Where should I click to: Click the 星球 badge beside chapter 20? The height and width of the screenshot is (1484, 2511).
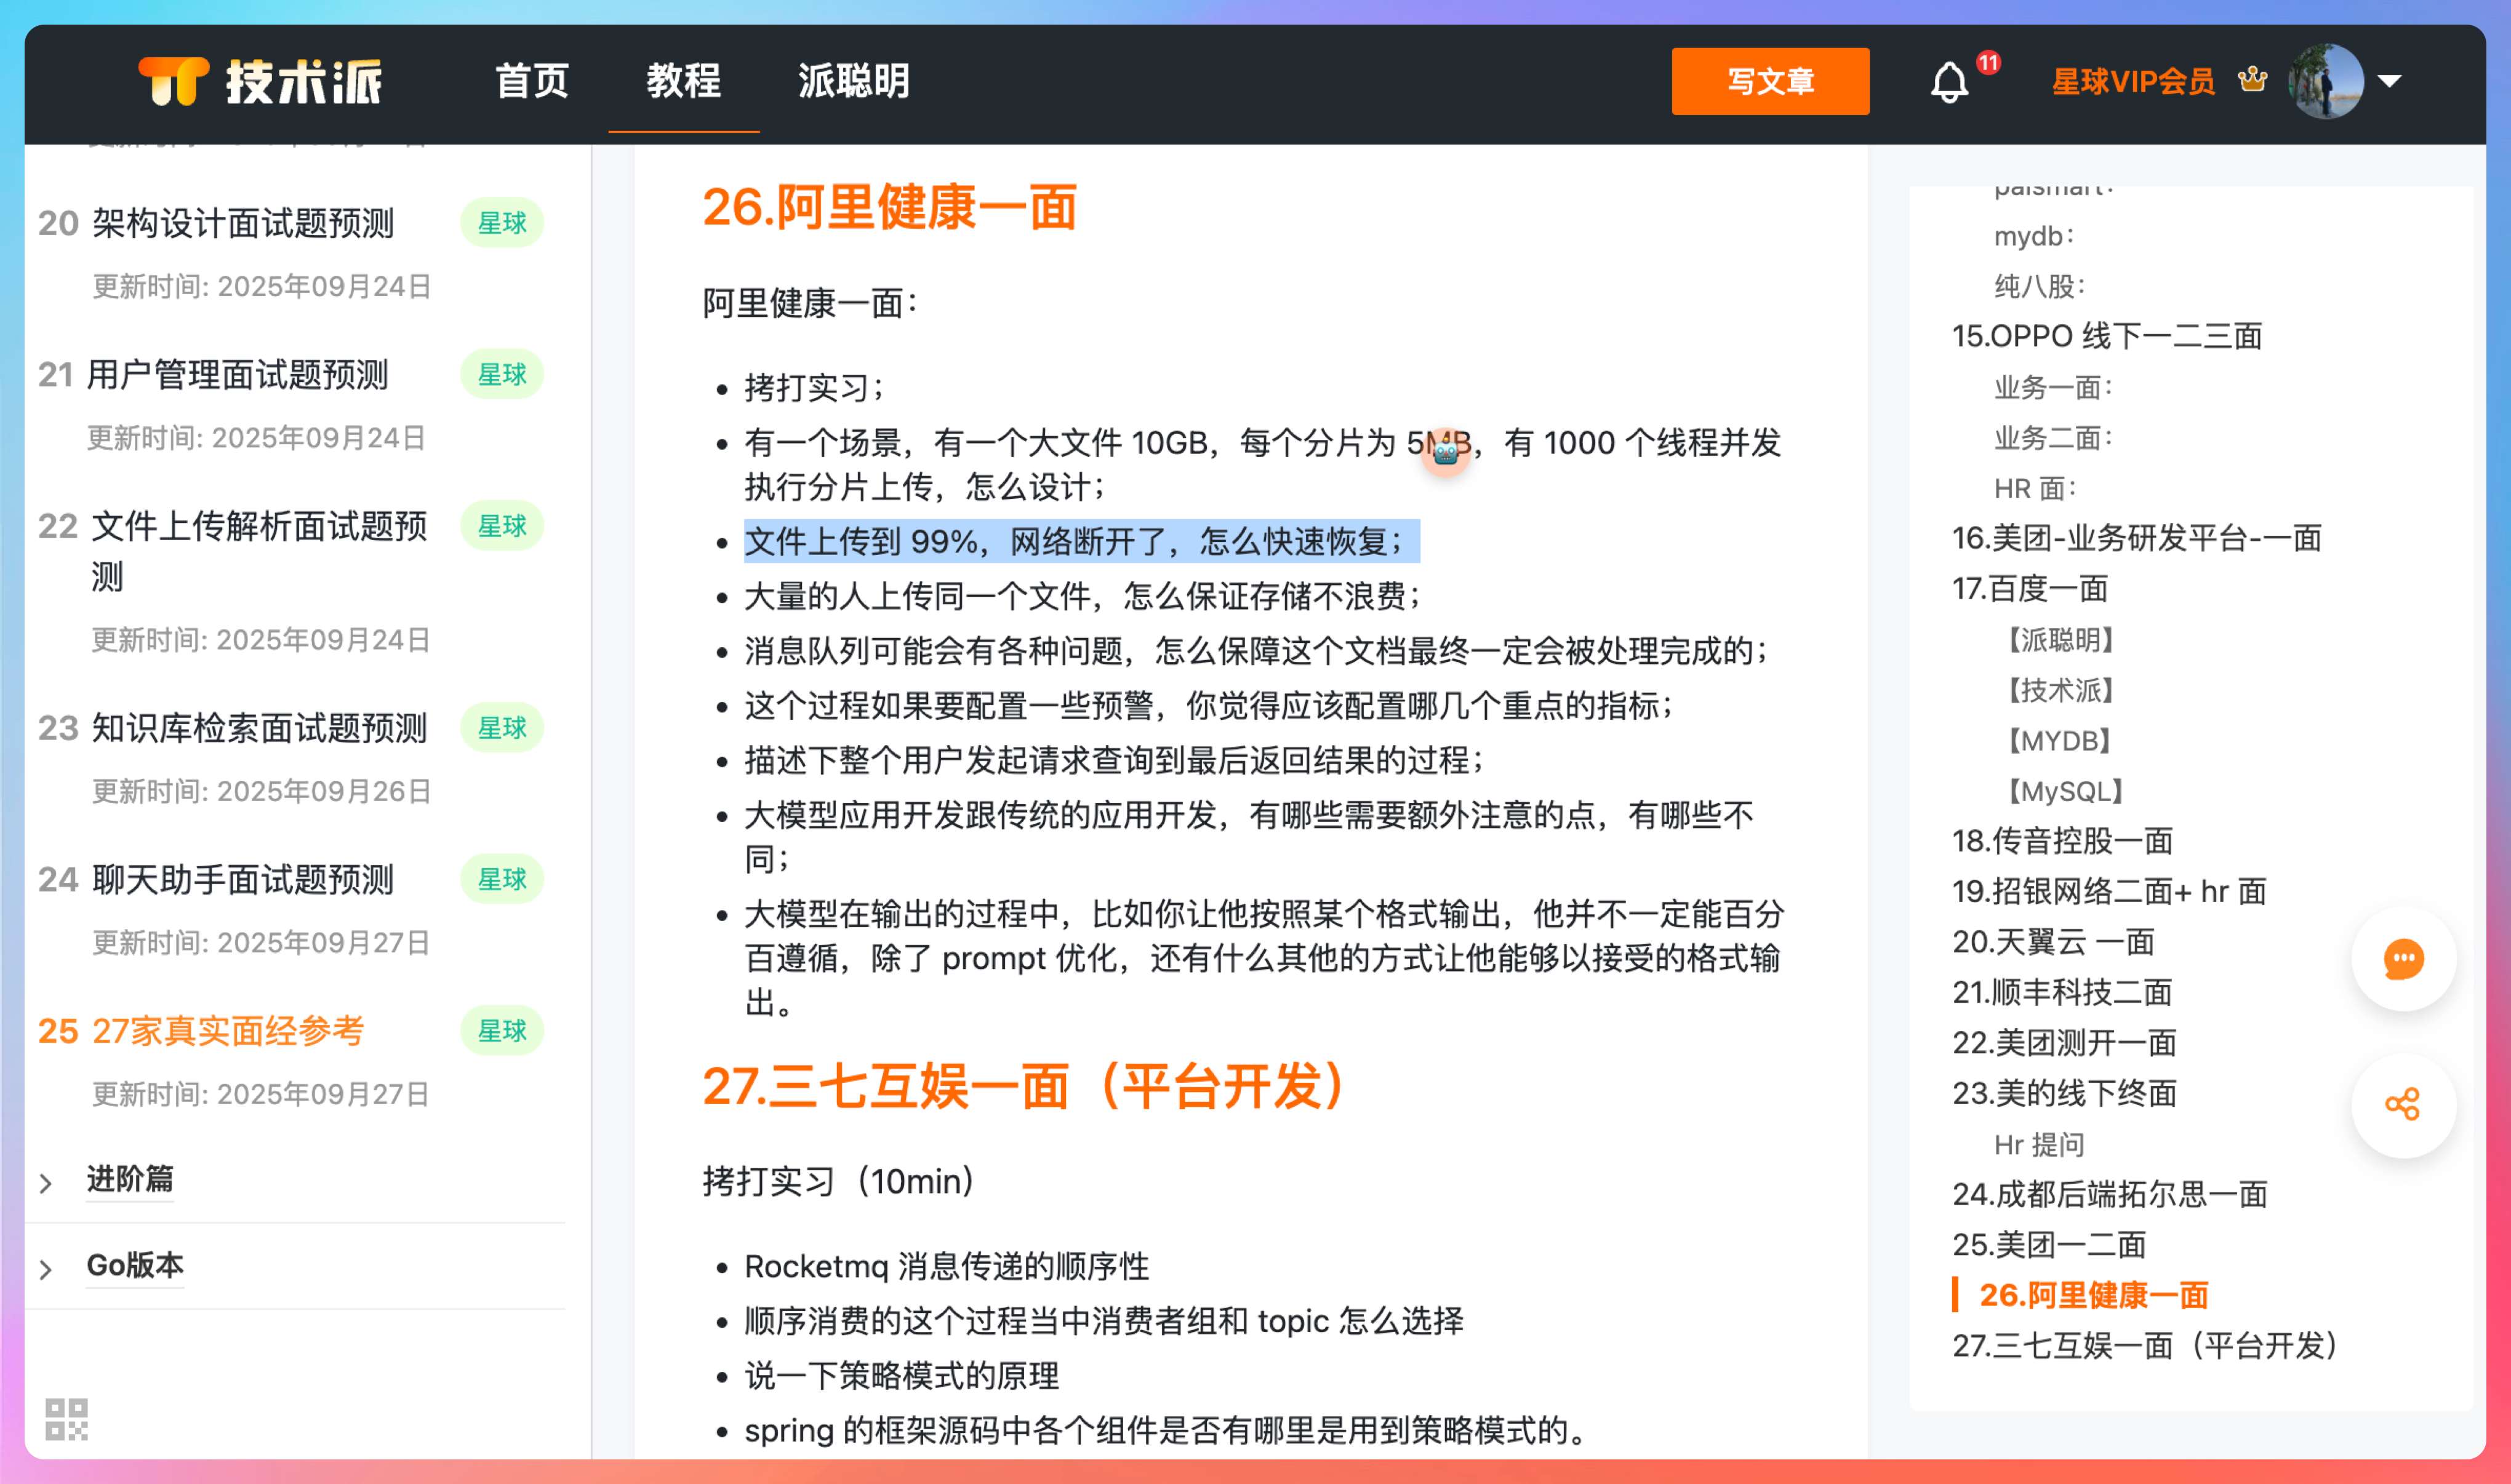pyautogui.click(x=501, y=223)
